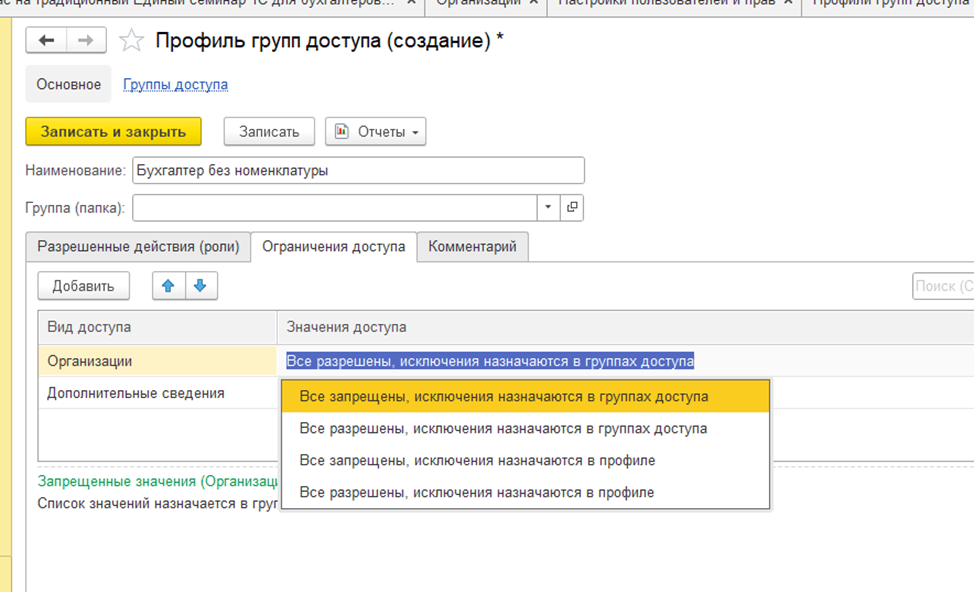Choose Все запрещены, исключения назначаются в профиле
This screenshot has width=974, height=592.
point(526,460)
